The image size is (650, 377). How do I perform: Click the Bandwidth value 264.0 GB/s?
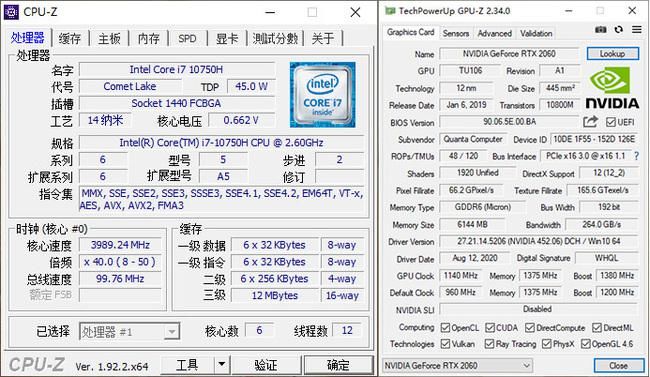[601, 224]
